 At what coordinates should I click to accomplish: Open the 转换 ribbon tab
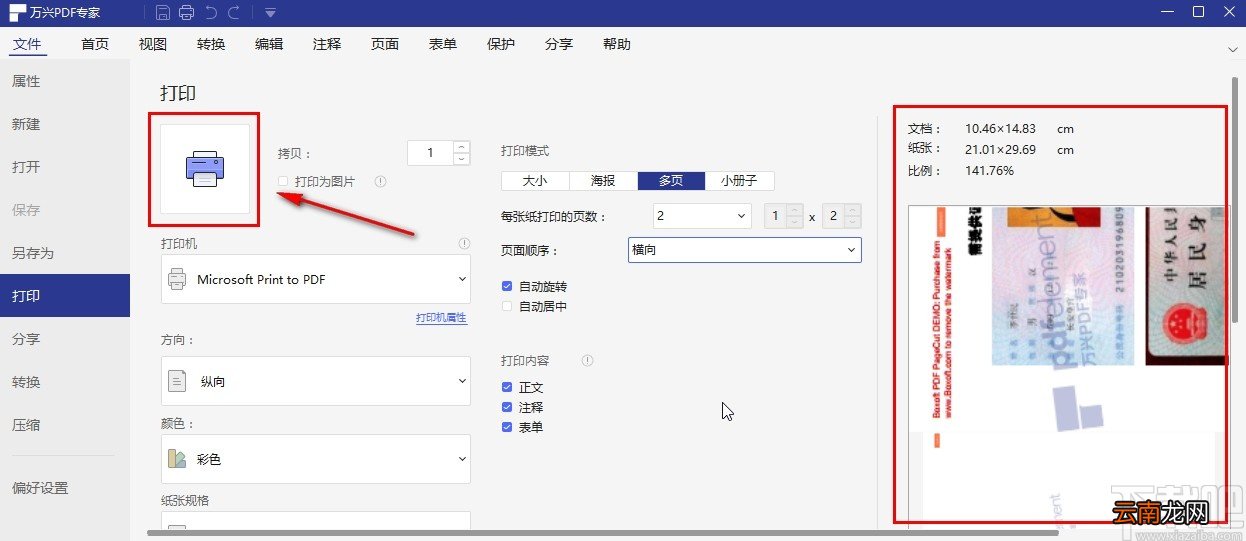tap(211, 44)
